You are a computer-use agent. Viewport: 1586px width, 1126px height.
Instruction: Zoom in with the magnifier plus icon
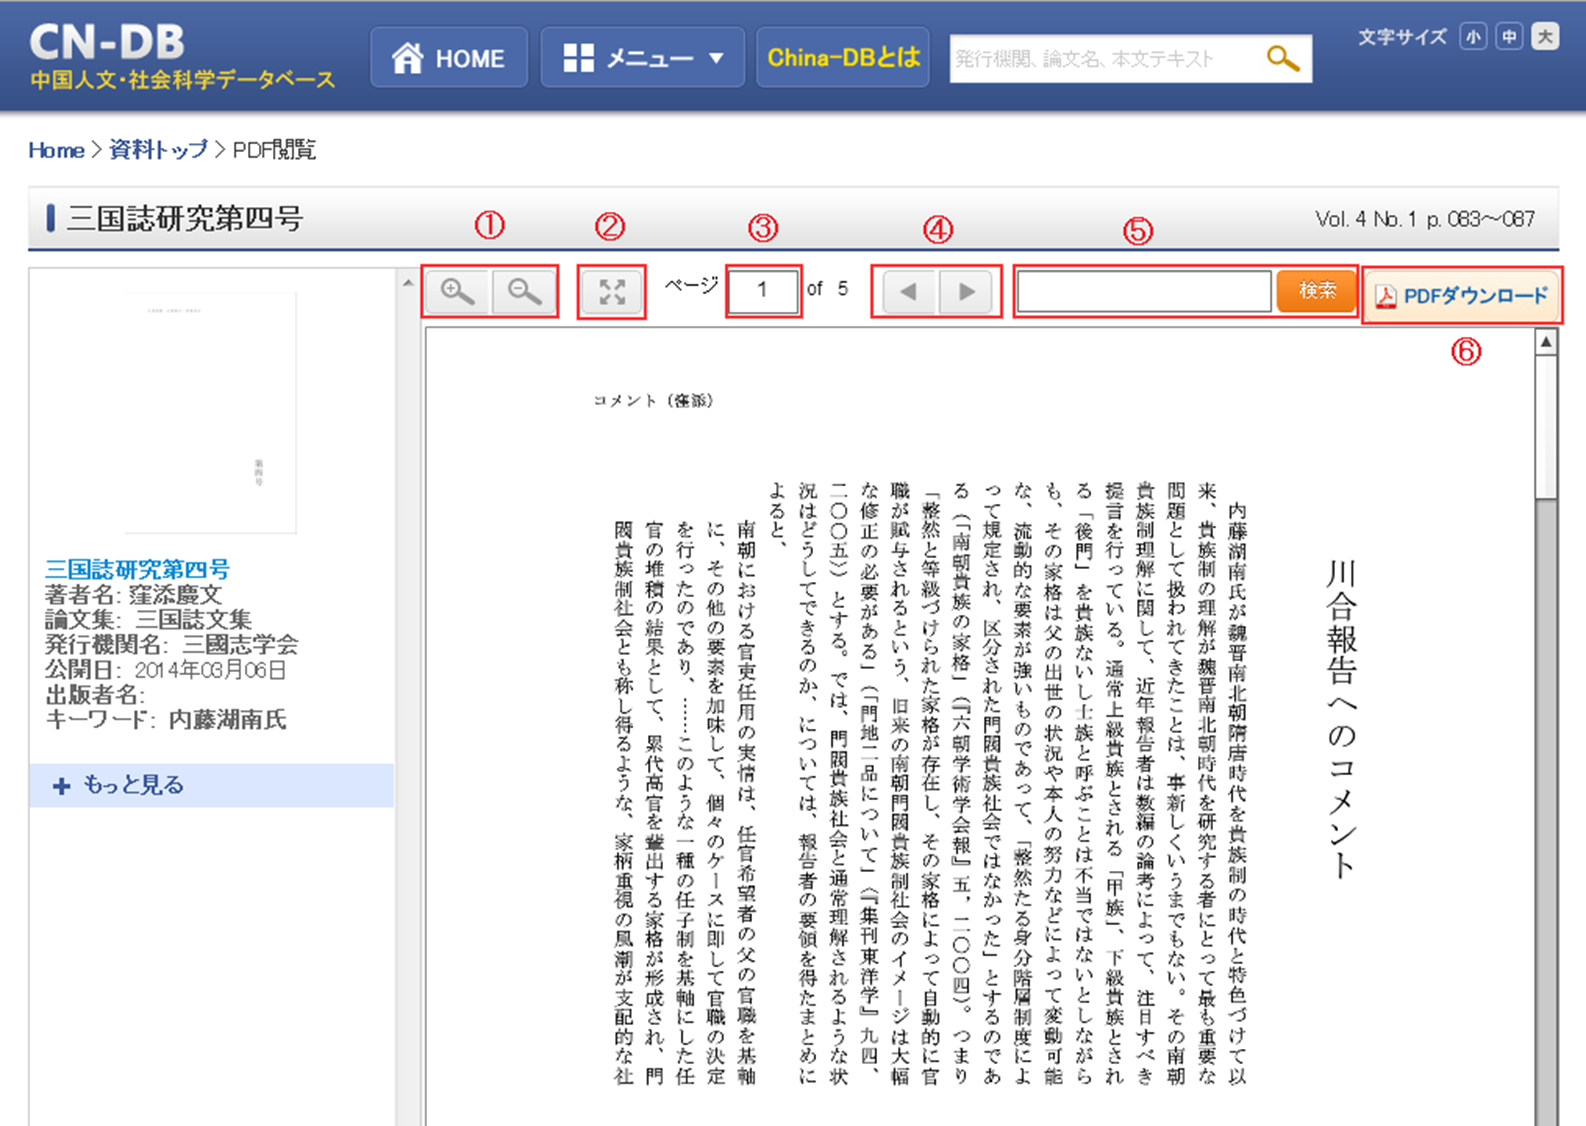458,292
